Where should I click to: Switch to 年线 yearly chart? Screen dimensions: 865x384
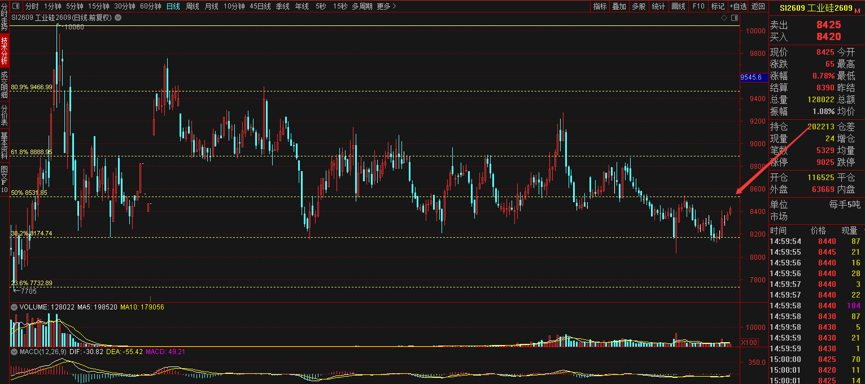301,7
